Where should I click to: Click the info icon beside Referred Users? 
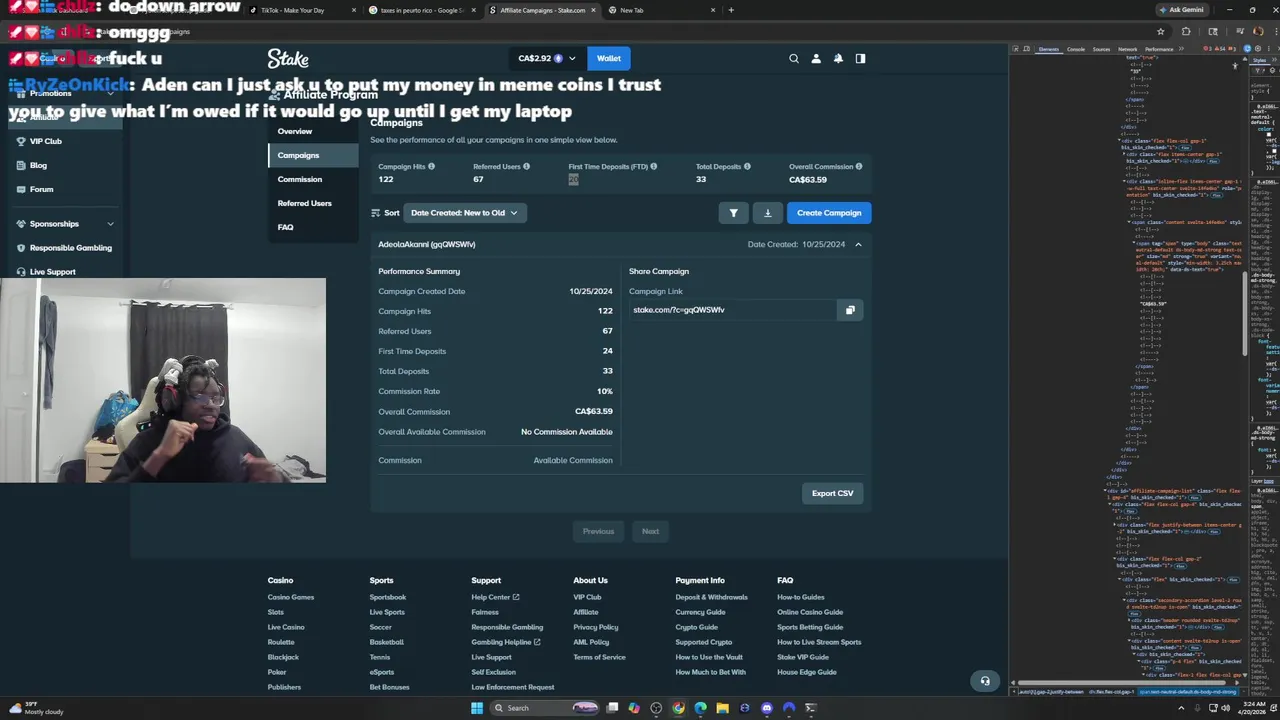coord(526,167)
